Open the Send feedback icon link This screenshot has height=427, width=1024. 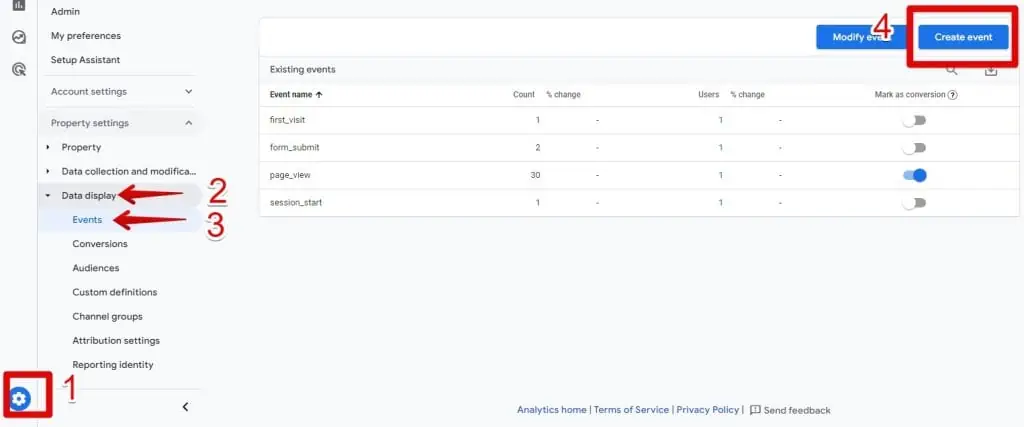[x=755, y=410]
